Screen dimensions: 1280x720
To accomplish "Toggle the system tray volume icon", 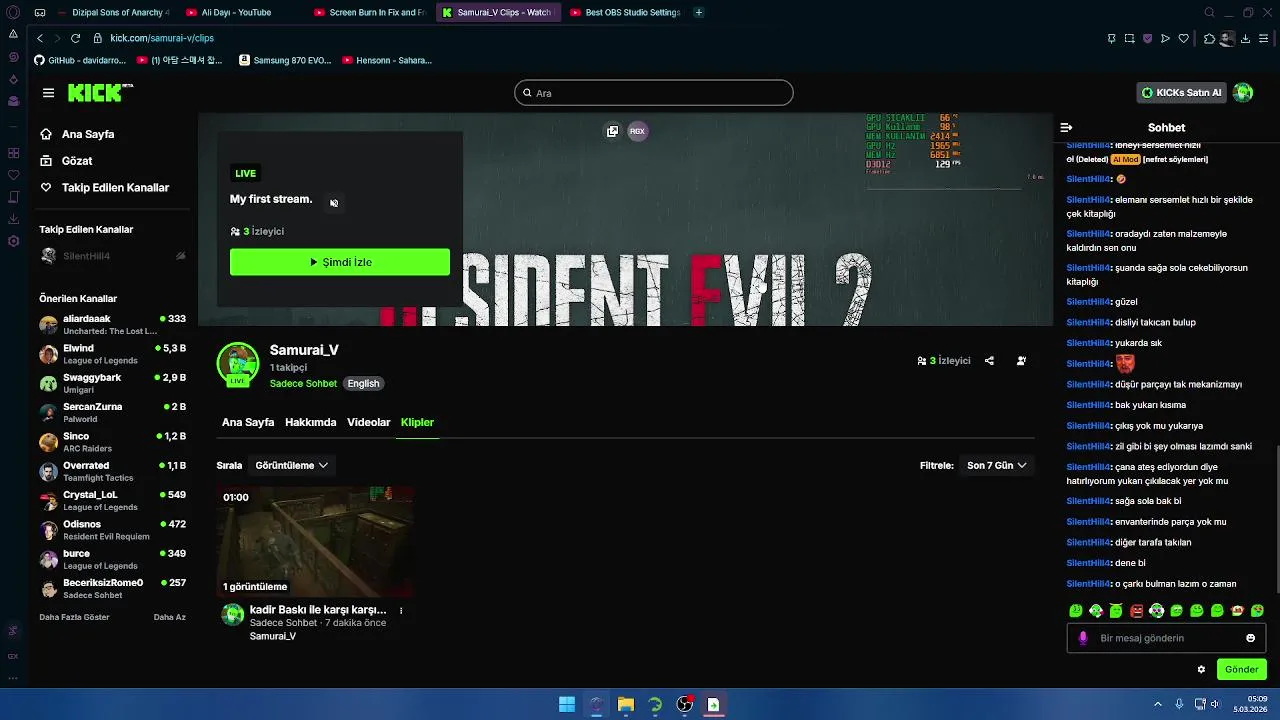I will point(1215,704).
